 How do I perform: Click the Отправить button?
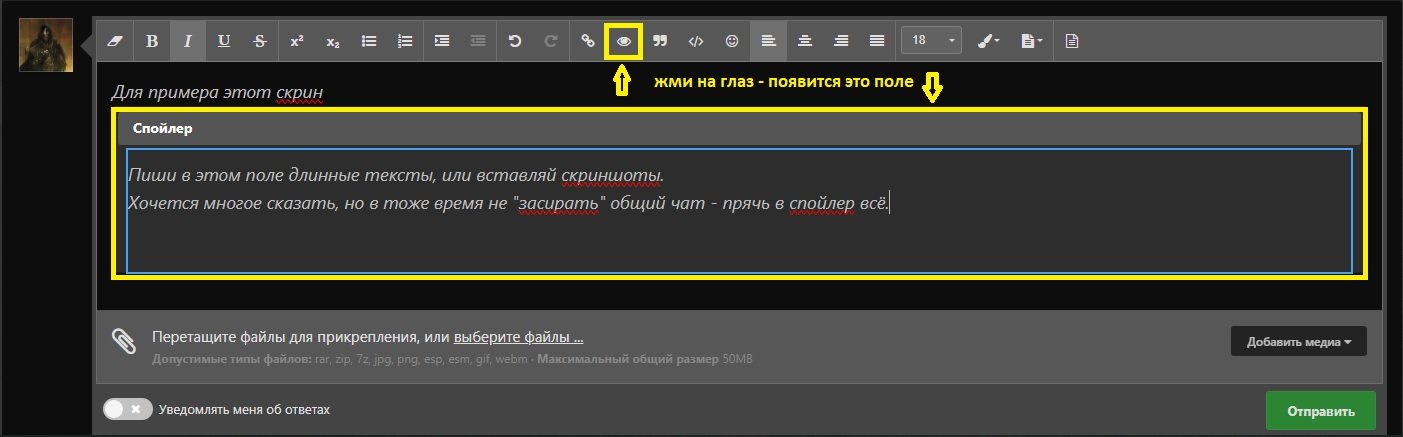click(x=1320, y=411)
